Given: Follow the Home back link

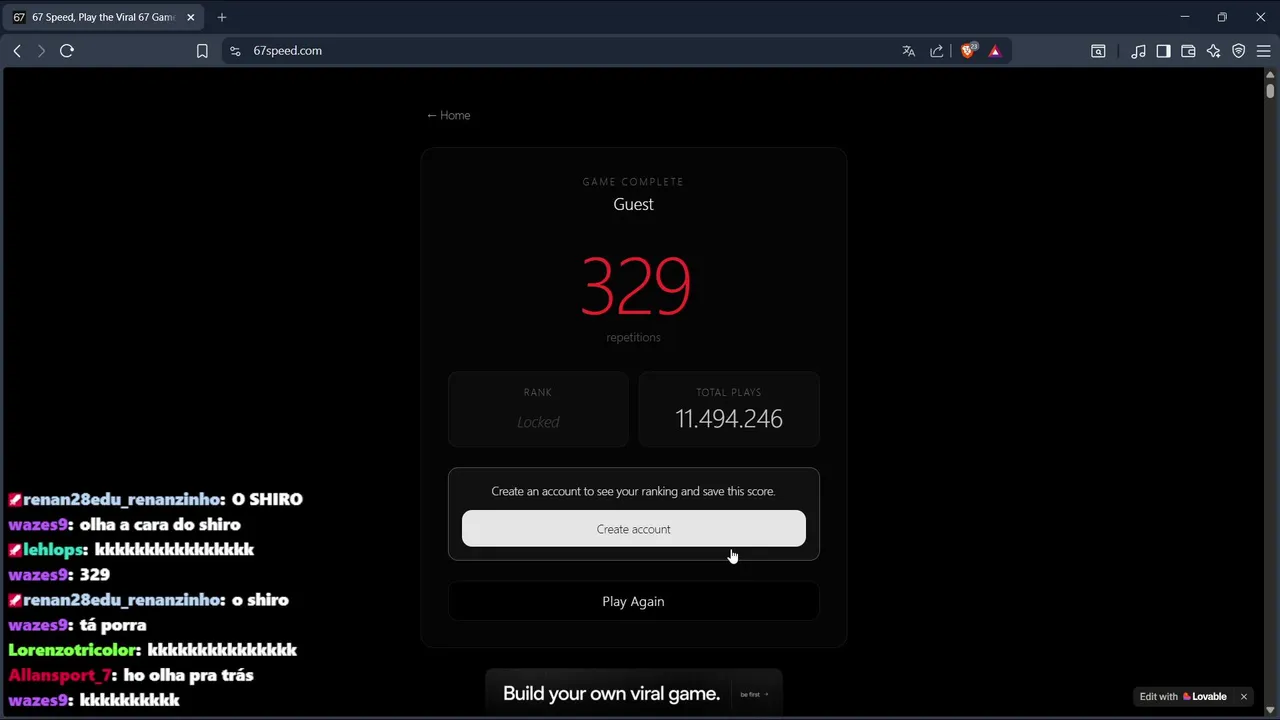Looking at the screenshot, I should point(448,115).
